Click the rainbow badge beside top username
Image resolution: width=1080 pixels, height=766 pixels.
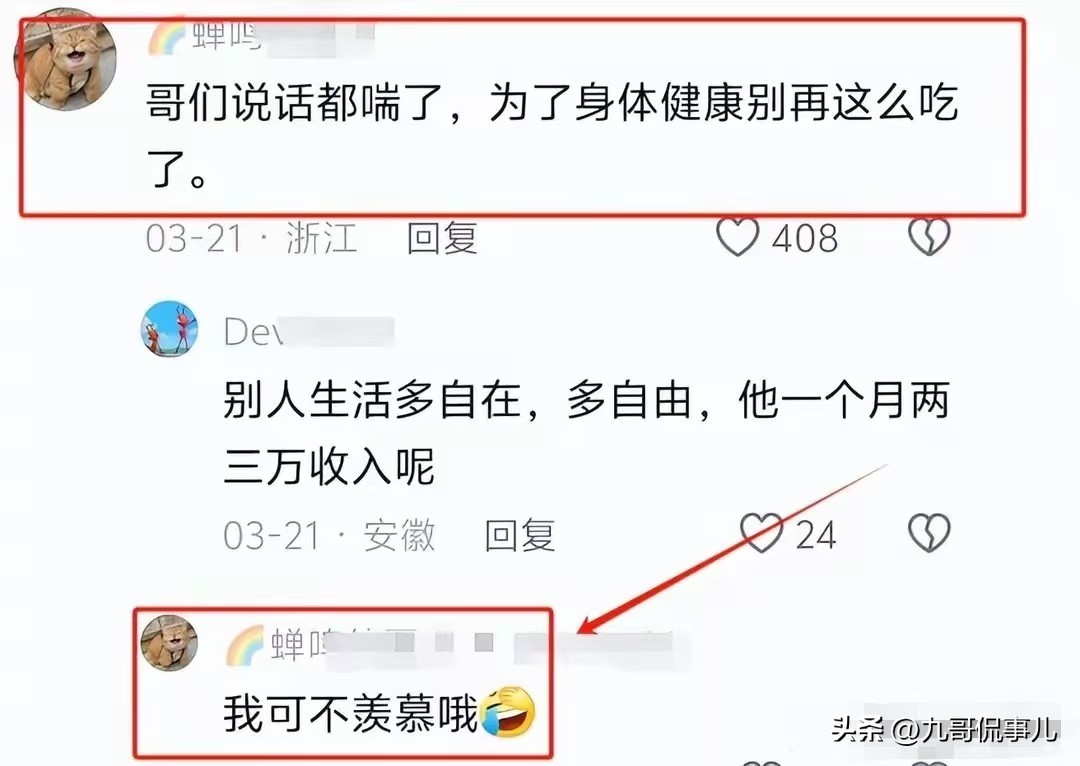point(167,34)
